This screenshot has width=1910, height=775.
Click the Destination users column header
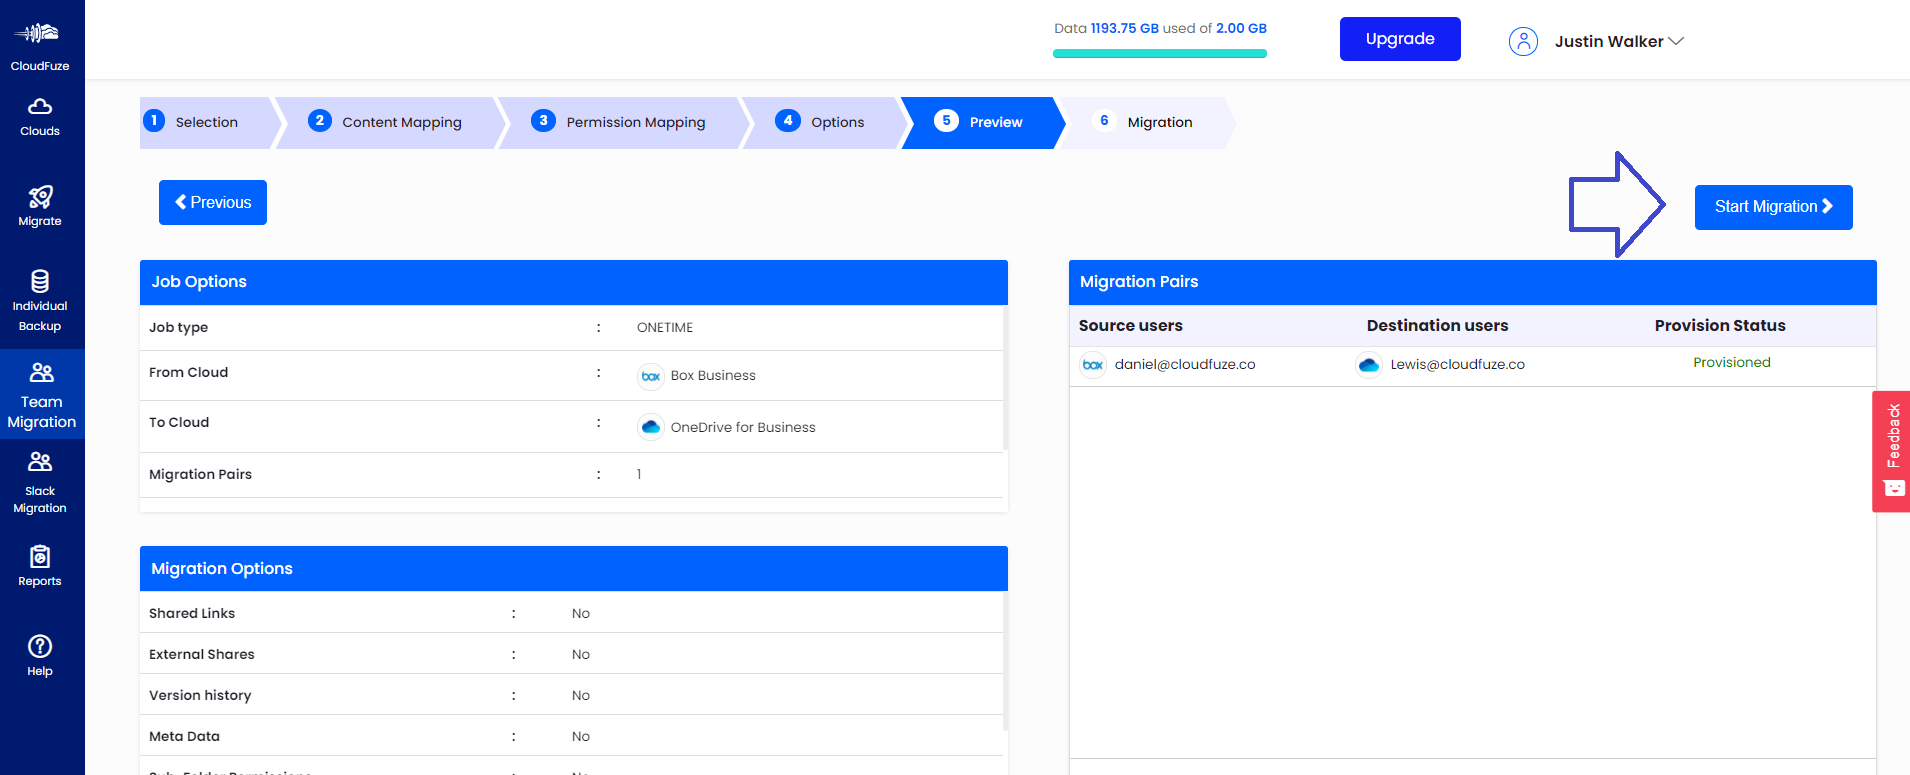1437,326
